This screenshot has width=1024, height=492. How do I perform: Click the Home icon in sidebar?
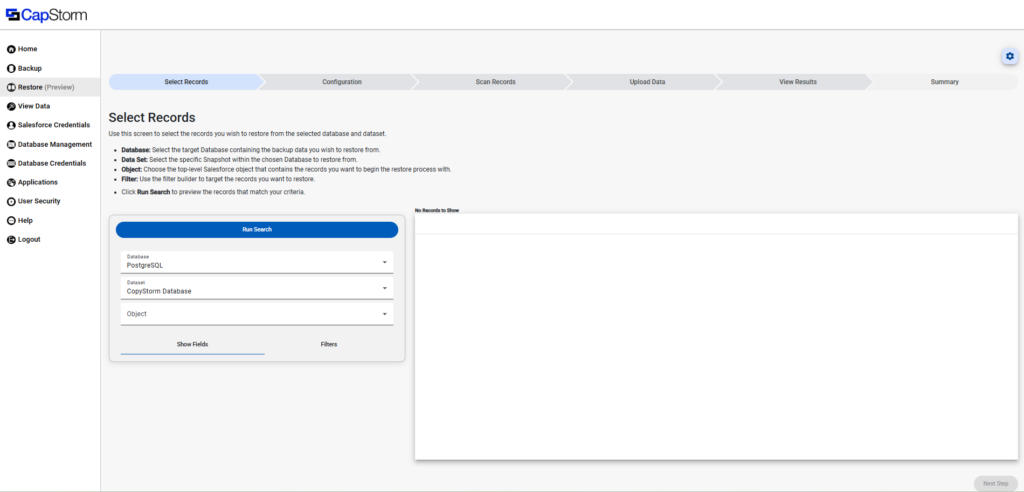tap(11, 49)
